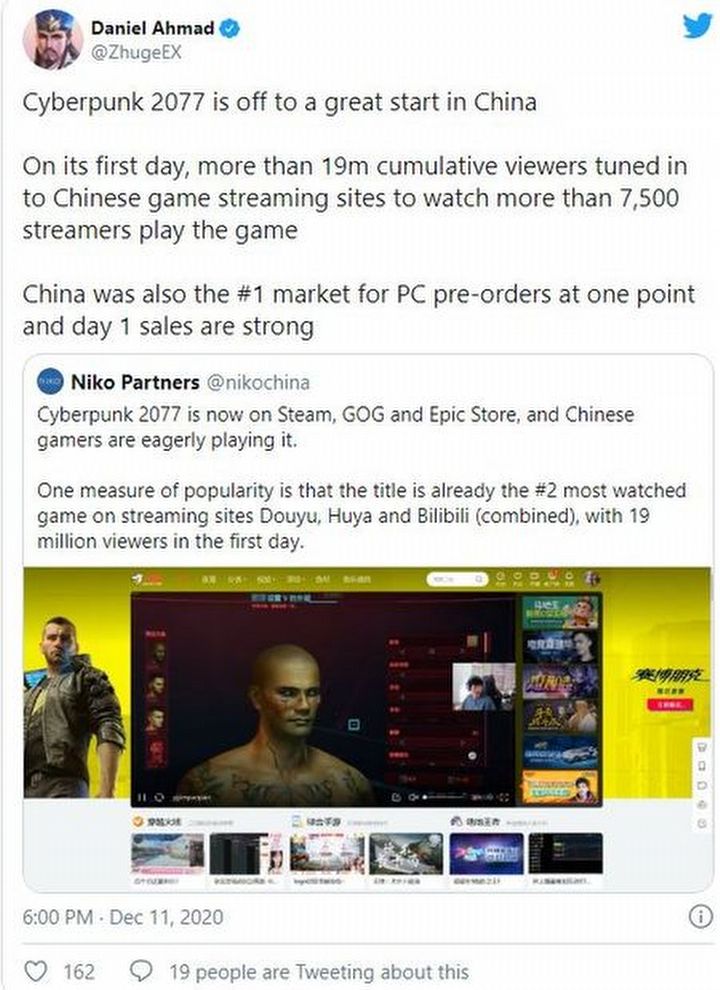Open the @nikochina handle
The image size is (720, 990).
(x=258, y=383)
